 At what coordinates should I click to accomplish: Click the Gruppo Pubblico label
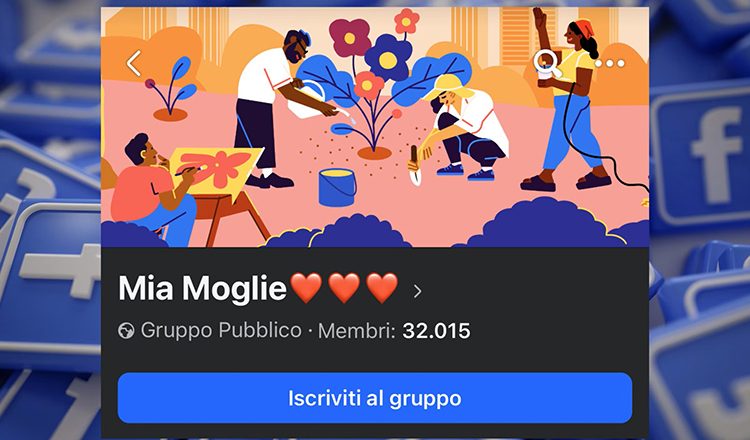(221, 330)
